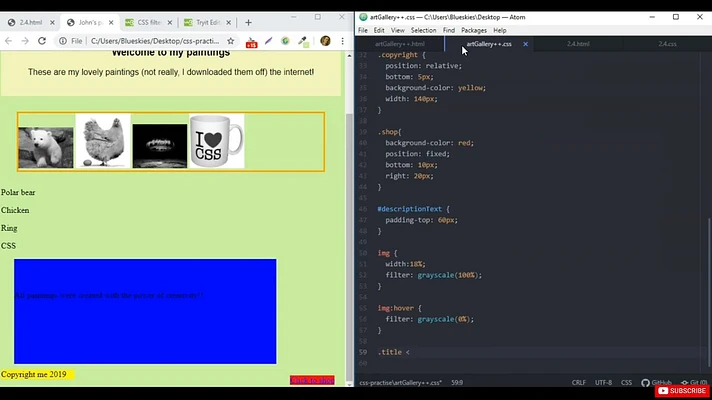Click line 59 .title in editor
The image size is (712, 400).
(x=394, y=352)
